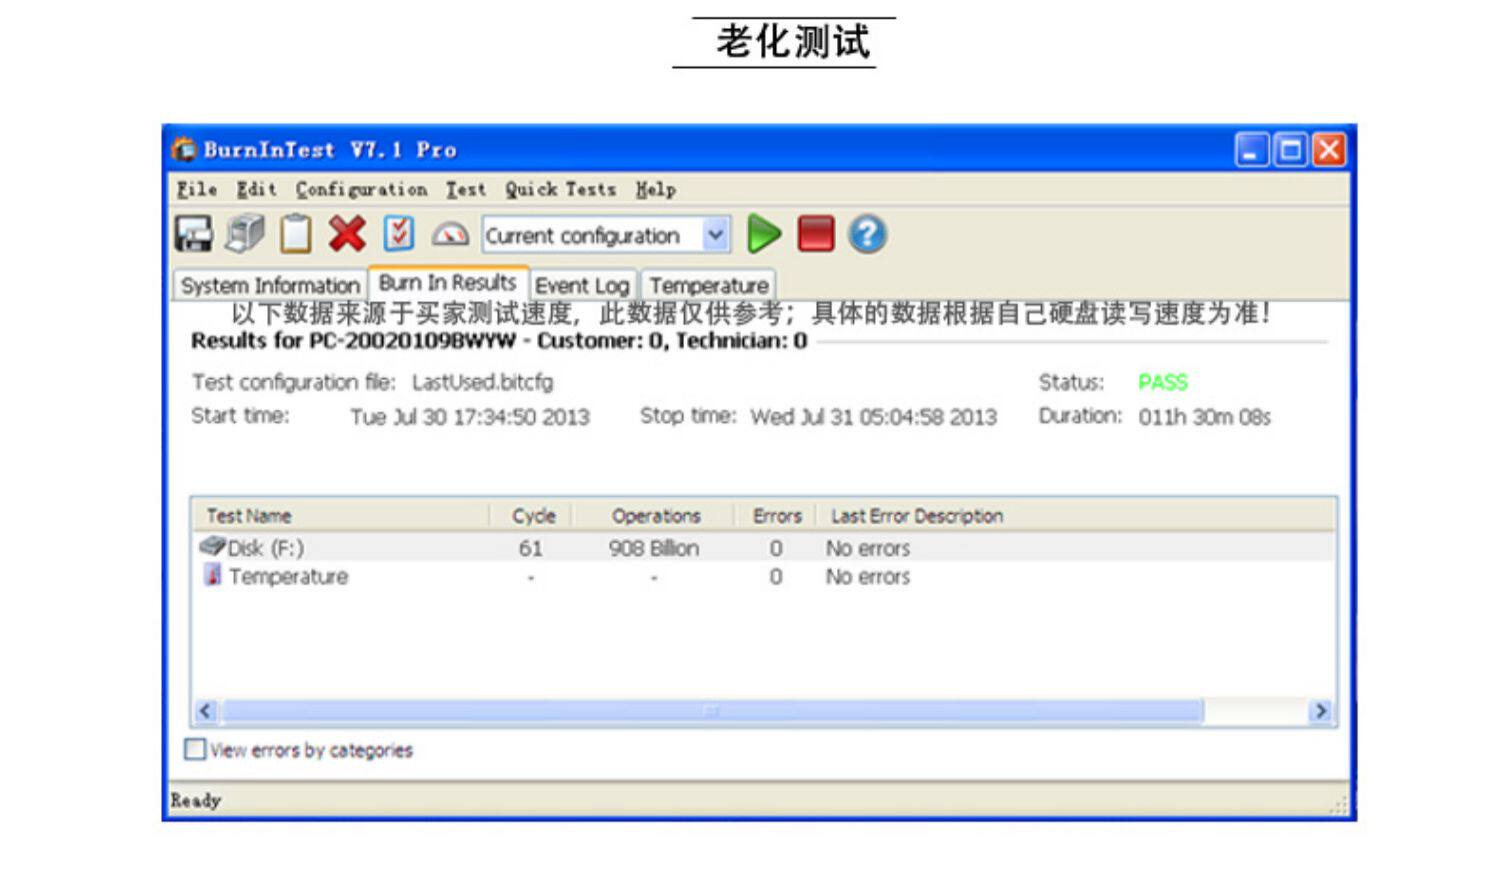This screenshot has width=1500, height=885.
Task: Maximize the BurnInTest window
Action: pyautogui.click(x=1290, y=150)
